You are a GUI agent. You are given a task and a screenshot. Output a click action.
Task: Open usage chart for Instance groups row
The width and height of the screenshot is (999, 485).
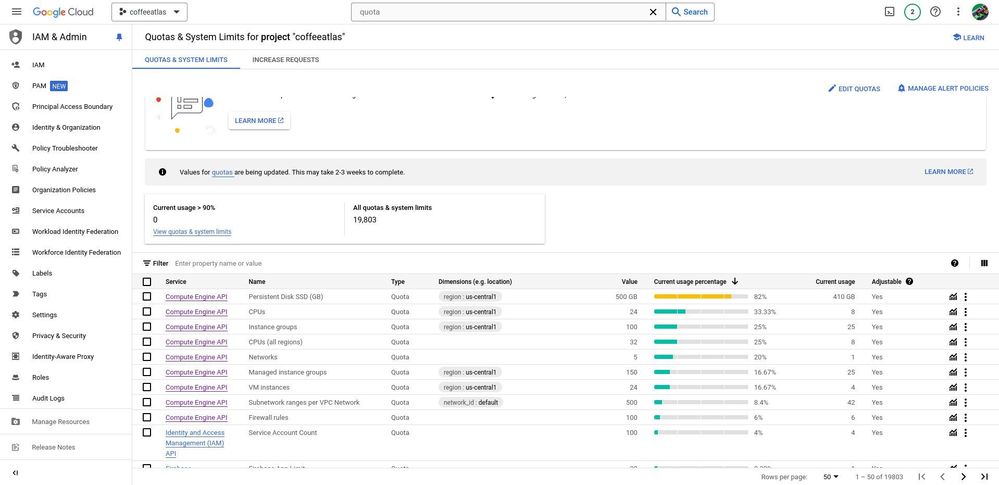coord(953,327)
